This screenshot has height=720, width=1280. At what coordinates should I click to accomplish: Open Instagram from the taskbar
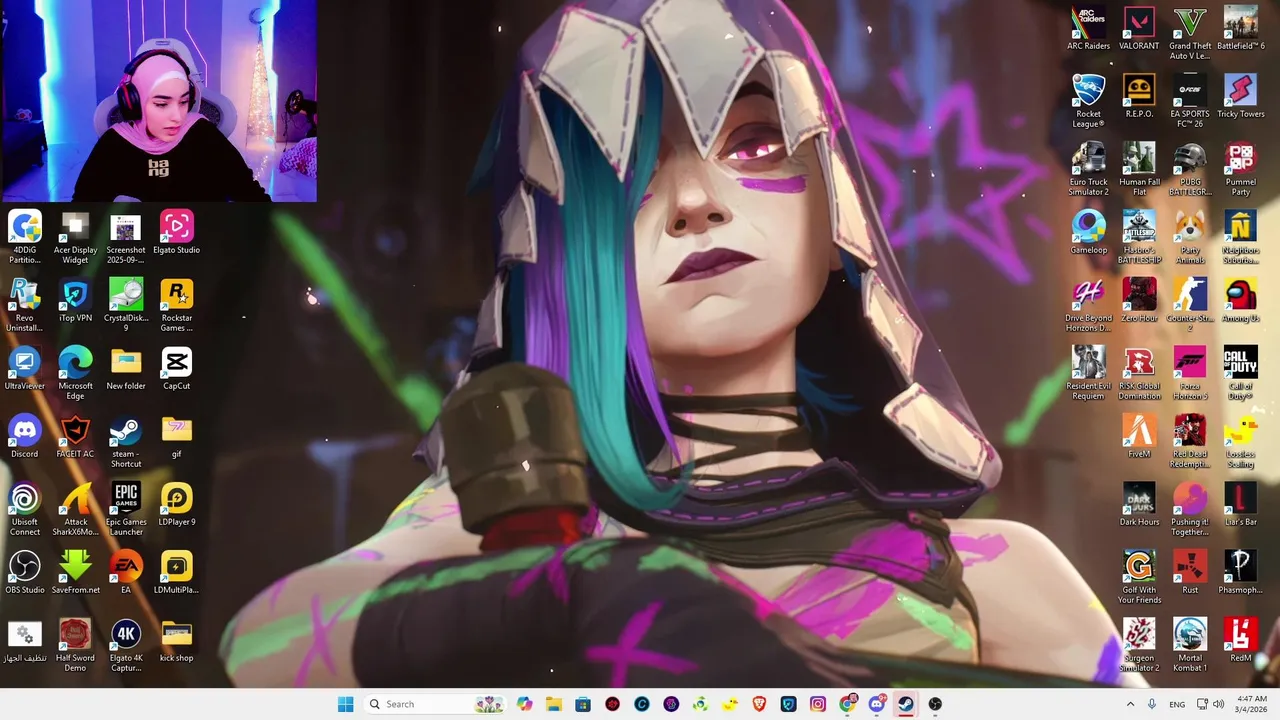[x=818, y=704]
